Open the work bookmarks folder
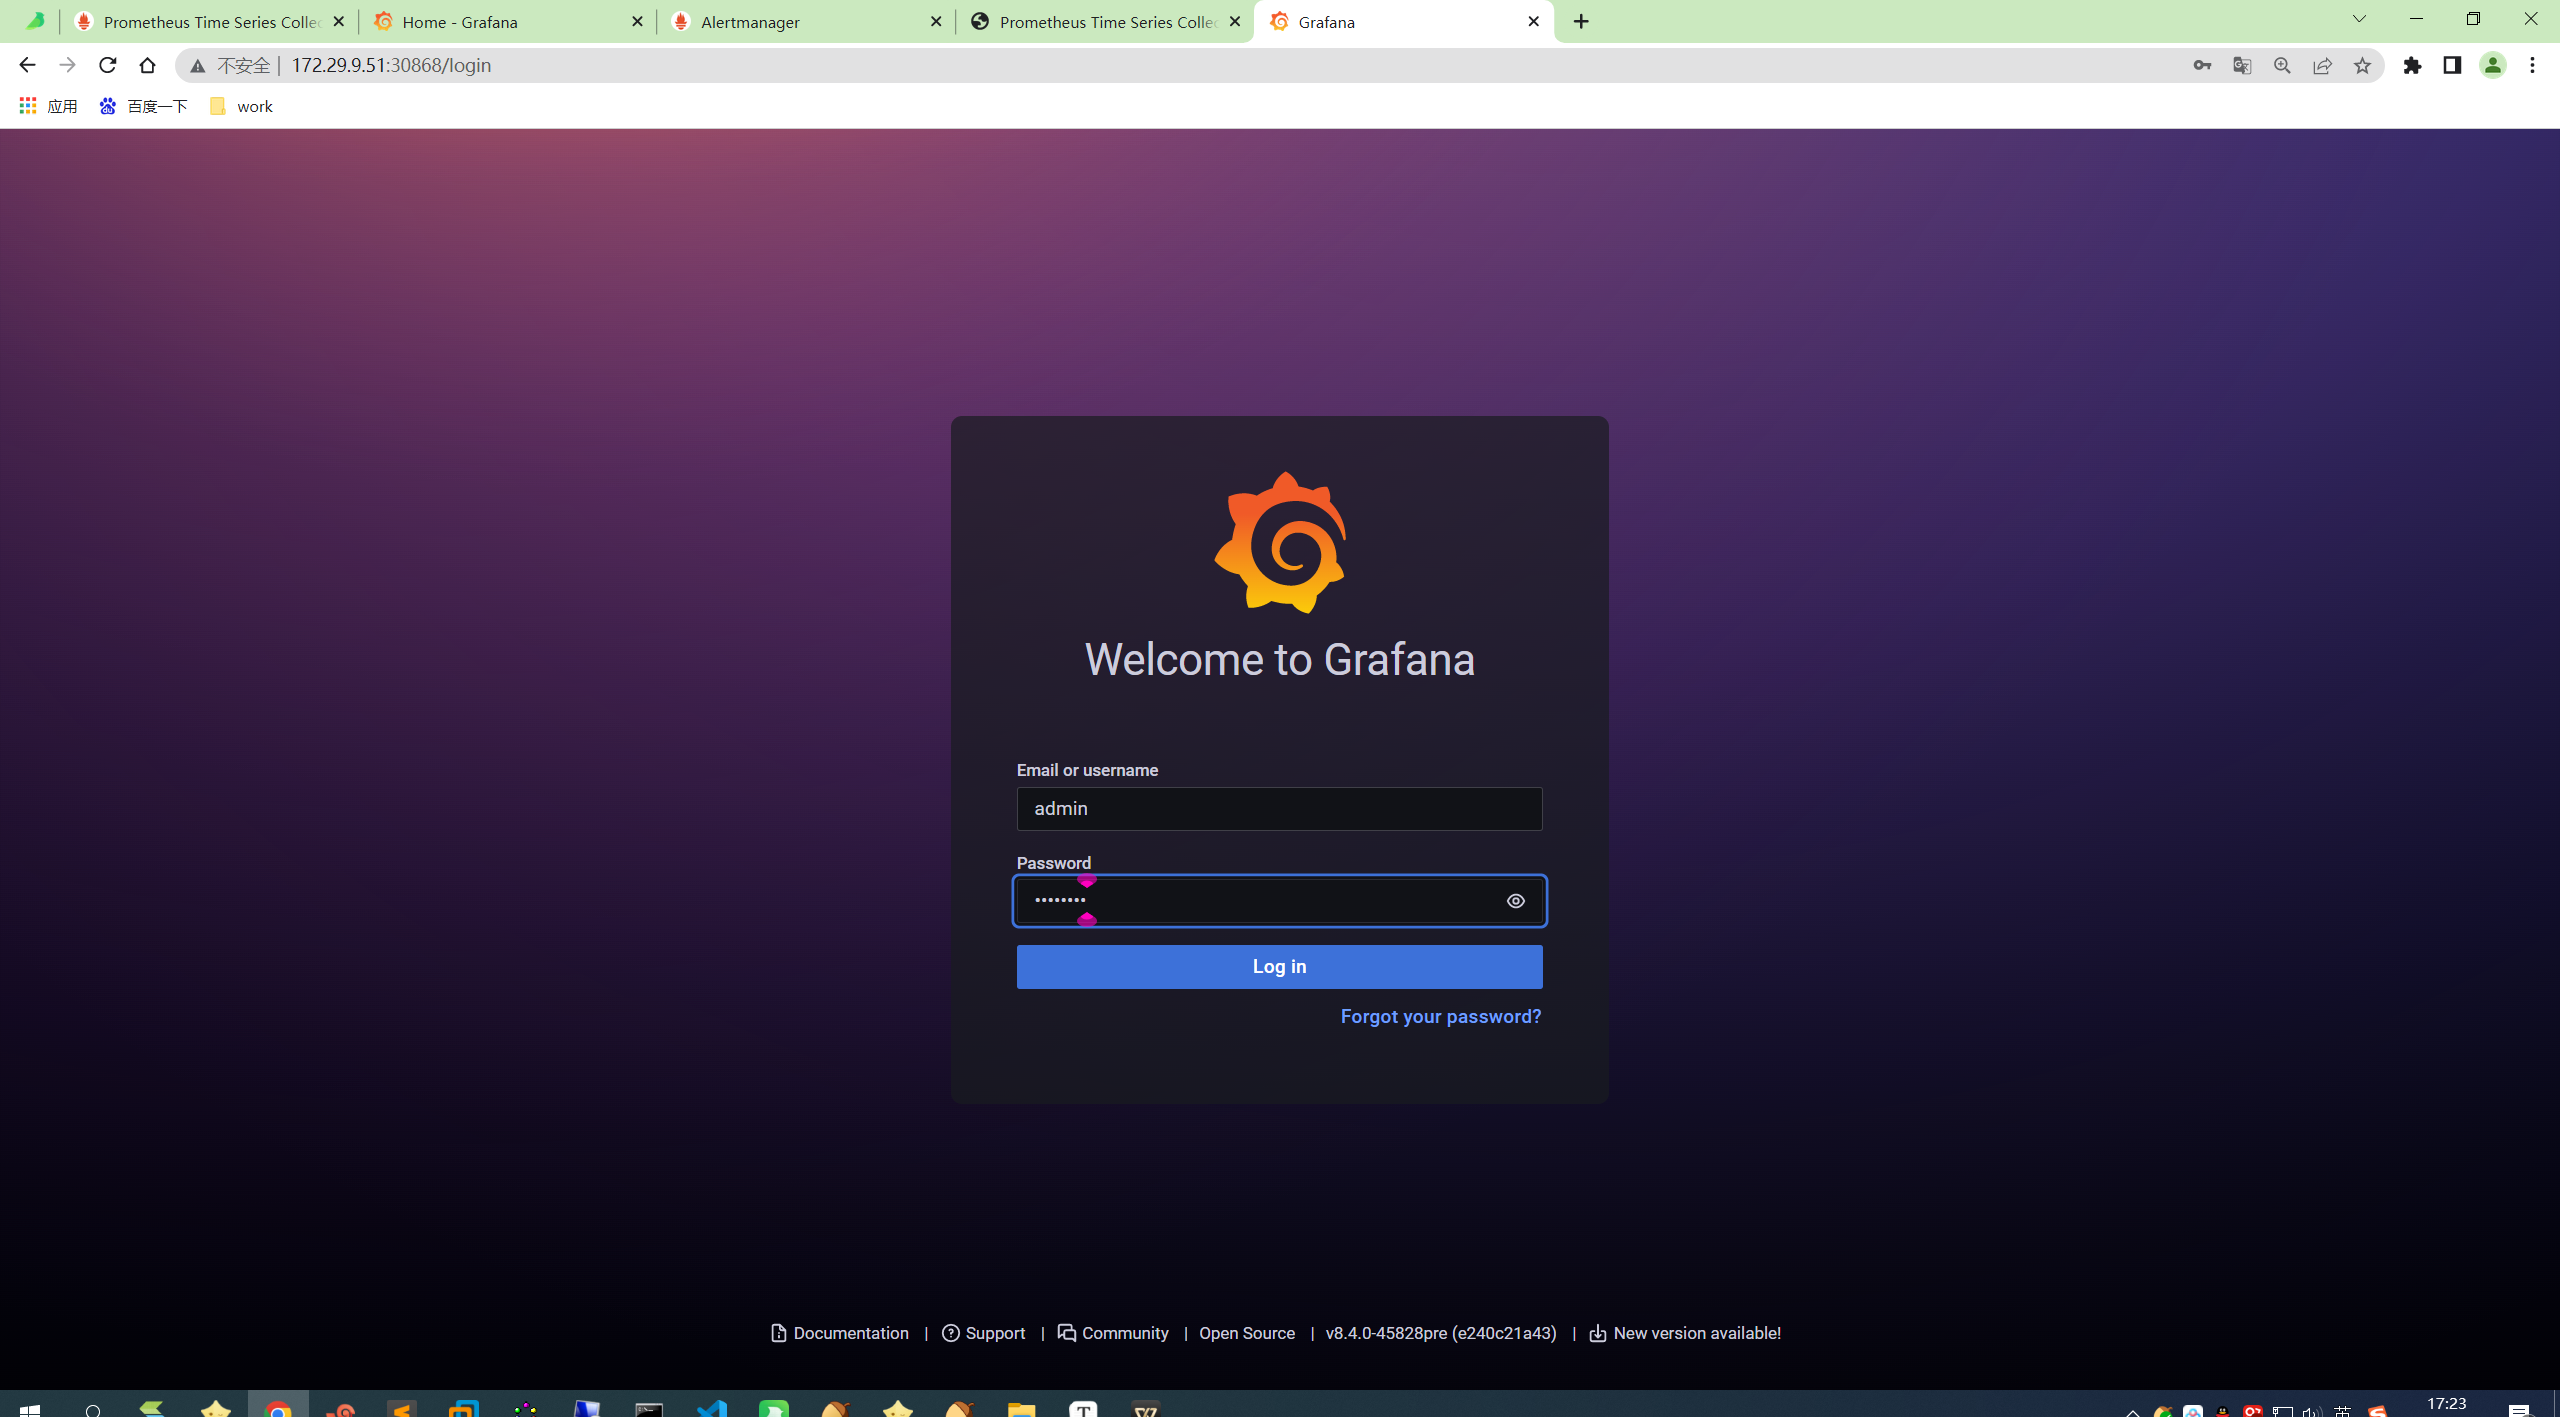This screenshot has width=2560, height=1417. coord(241,106)
